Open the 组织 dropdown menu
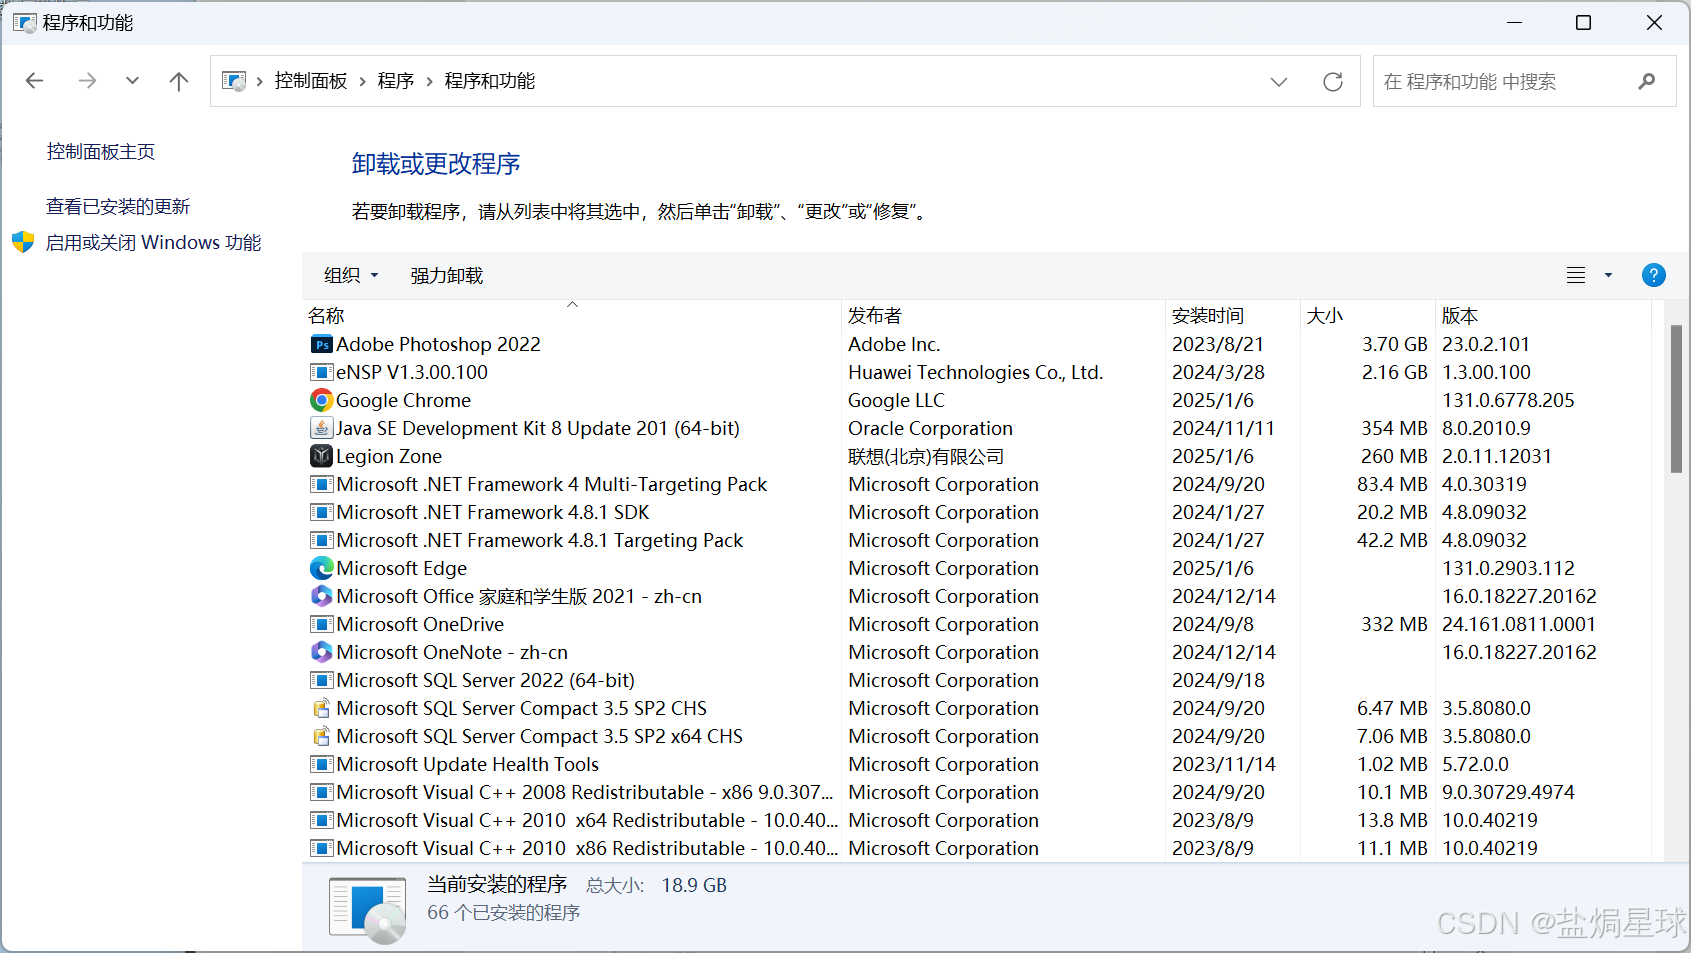 coord(351,275)
